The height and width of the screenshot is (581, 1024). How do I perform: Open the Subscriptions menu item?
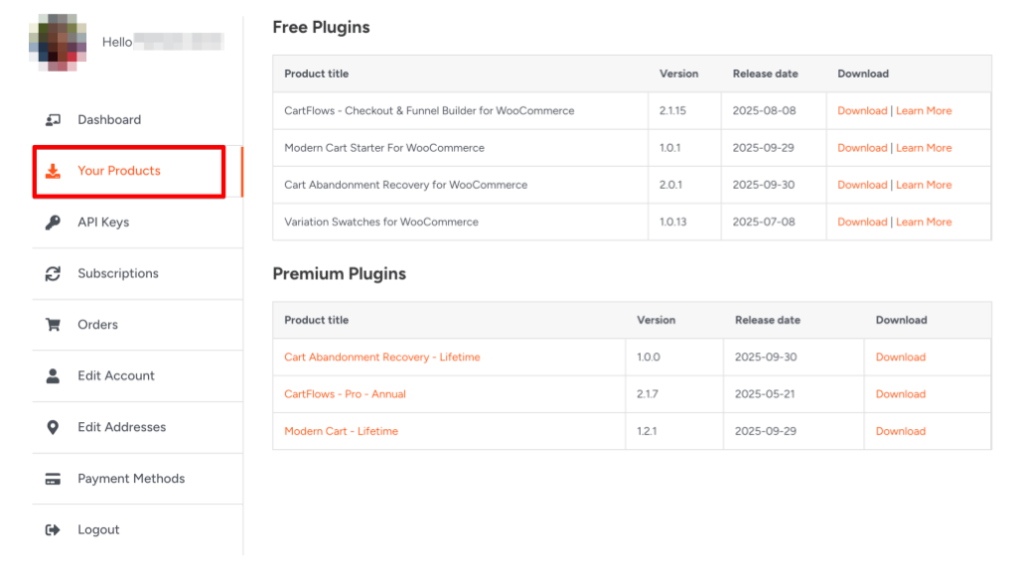pos(118,273)
